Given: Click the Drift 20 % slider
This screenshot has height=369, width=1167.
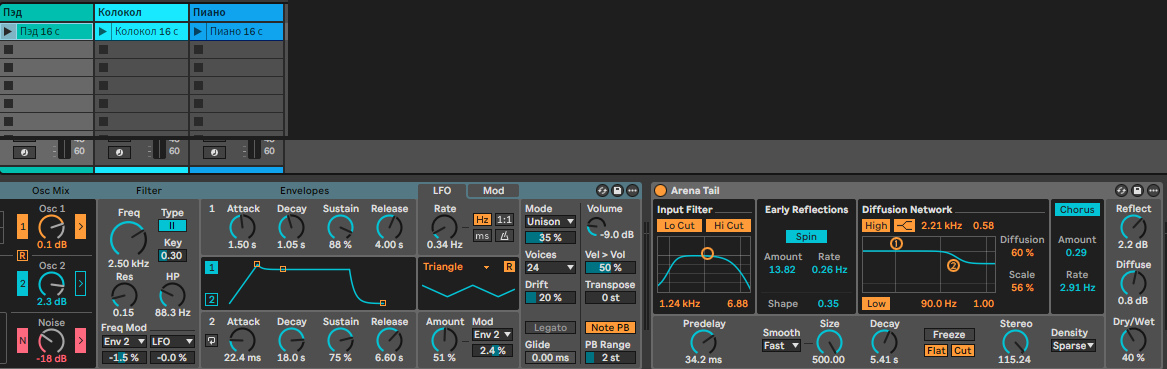Looking at the screenshot, I should [550, 298].
